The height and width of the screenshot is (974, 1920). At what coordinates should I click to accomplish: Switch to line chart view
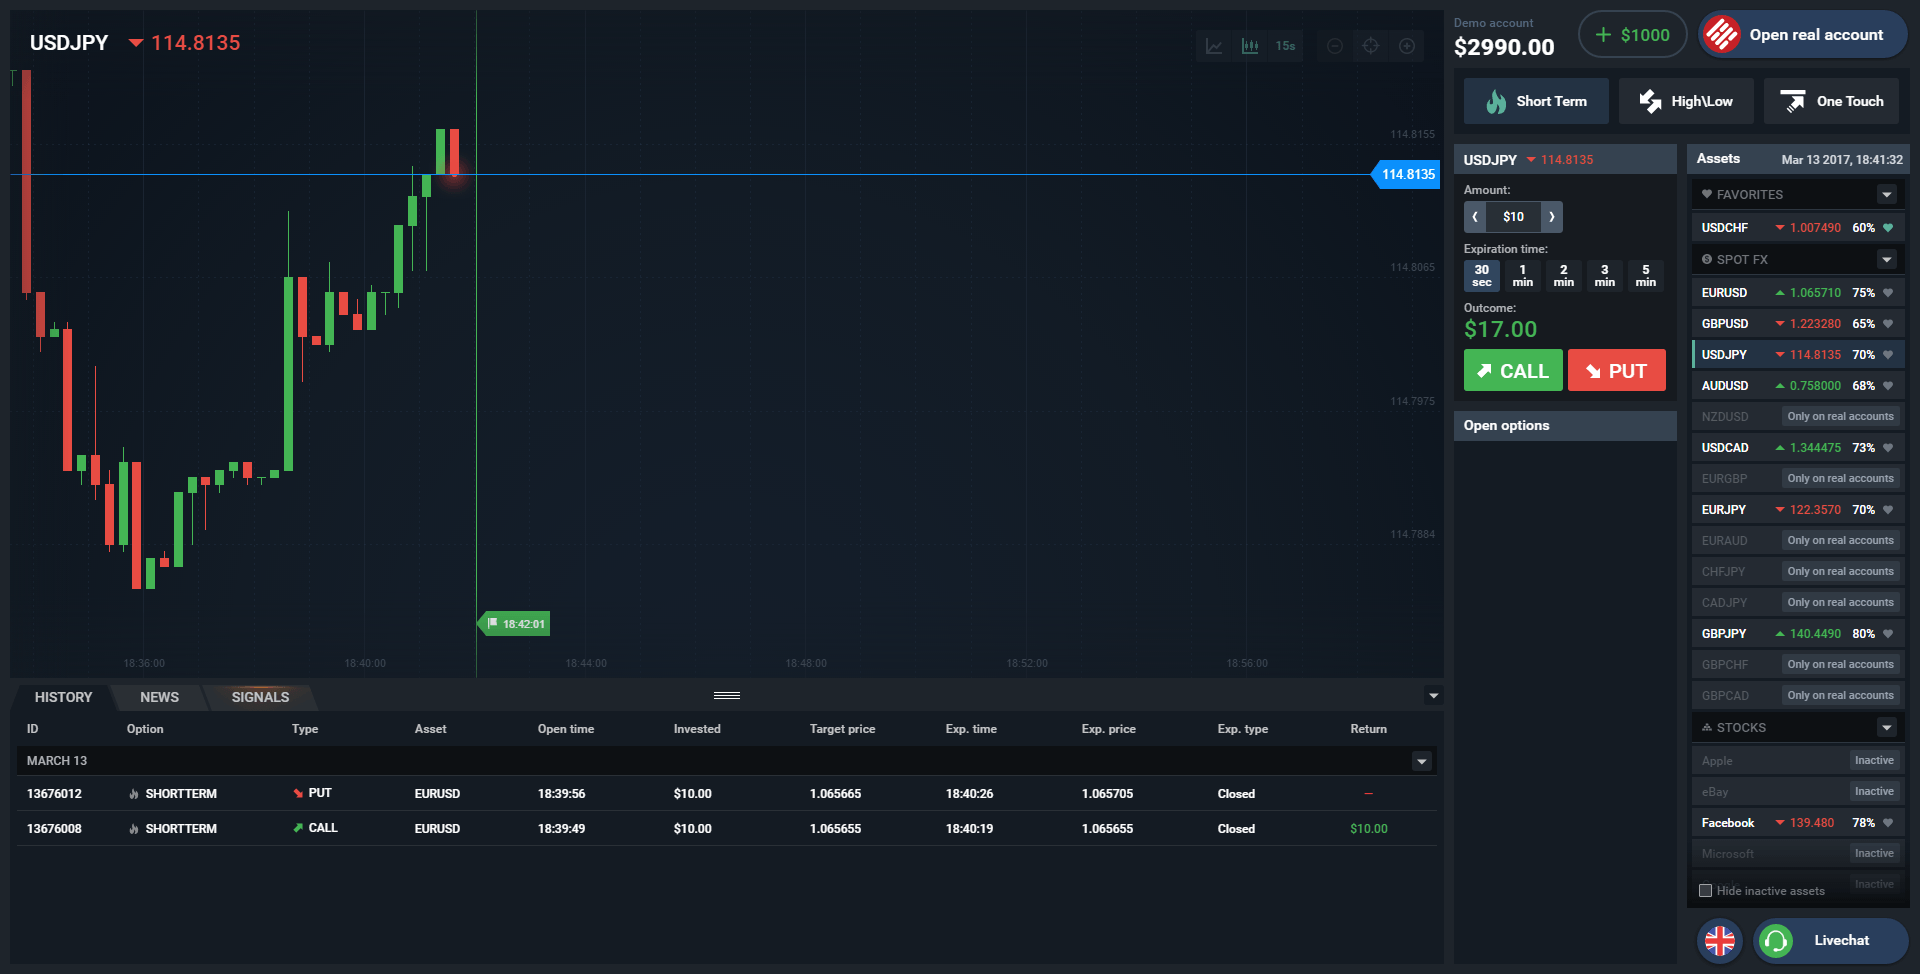click(x=1214, y=46)
